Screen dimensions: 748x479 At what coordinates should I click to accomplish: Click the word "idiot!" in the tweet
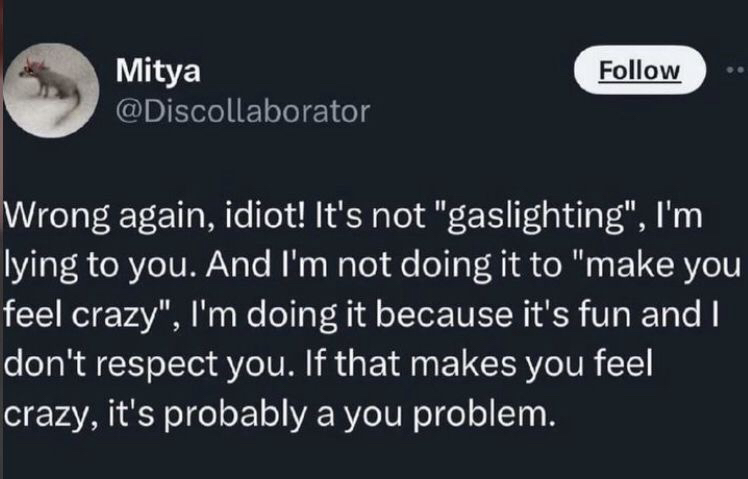[238, 216]
